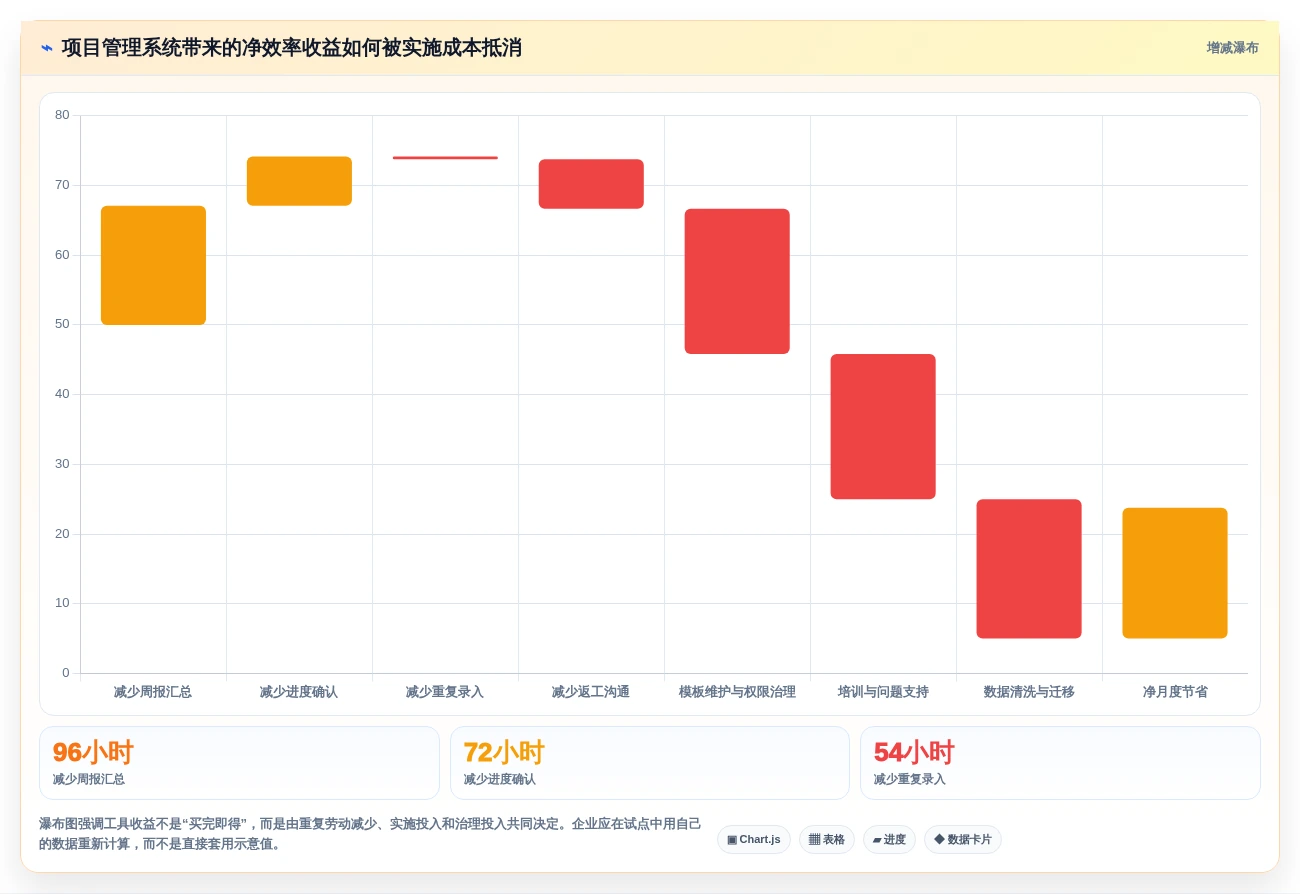Screen dimensions: 1300x894
Task: Click x-axis label 净月度节省
Action: [1175, 692]
